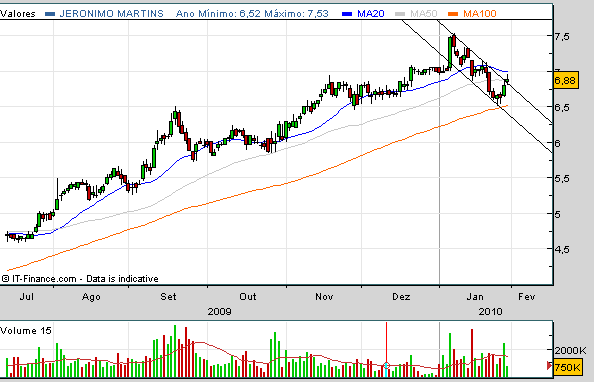Click the Ano Mínimo 6,52 Máximo 7,53 text
594x382 pixels.
[252, 14]
